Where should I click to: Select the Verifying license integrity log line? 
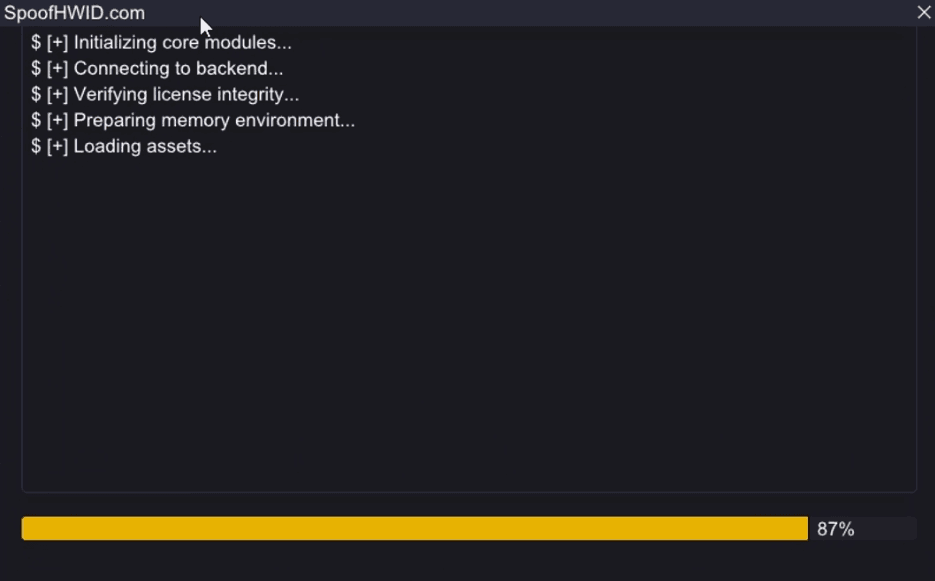coord(165,94)
